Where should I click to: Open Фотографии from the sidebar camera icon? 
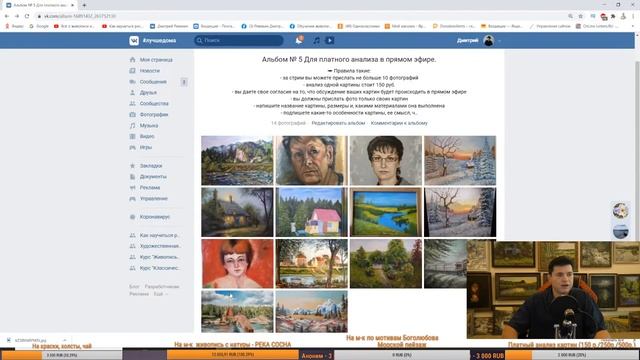pyautogui.click(x=132, y=115)
